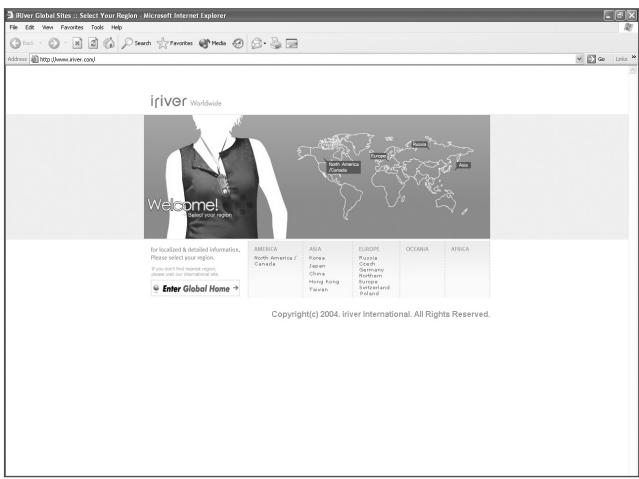Open the Northern Europe site link
Screen dimensions: 639x479
[370, 278]
